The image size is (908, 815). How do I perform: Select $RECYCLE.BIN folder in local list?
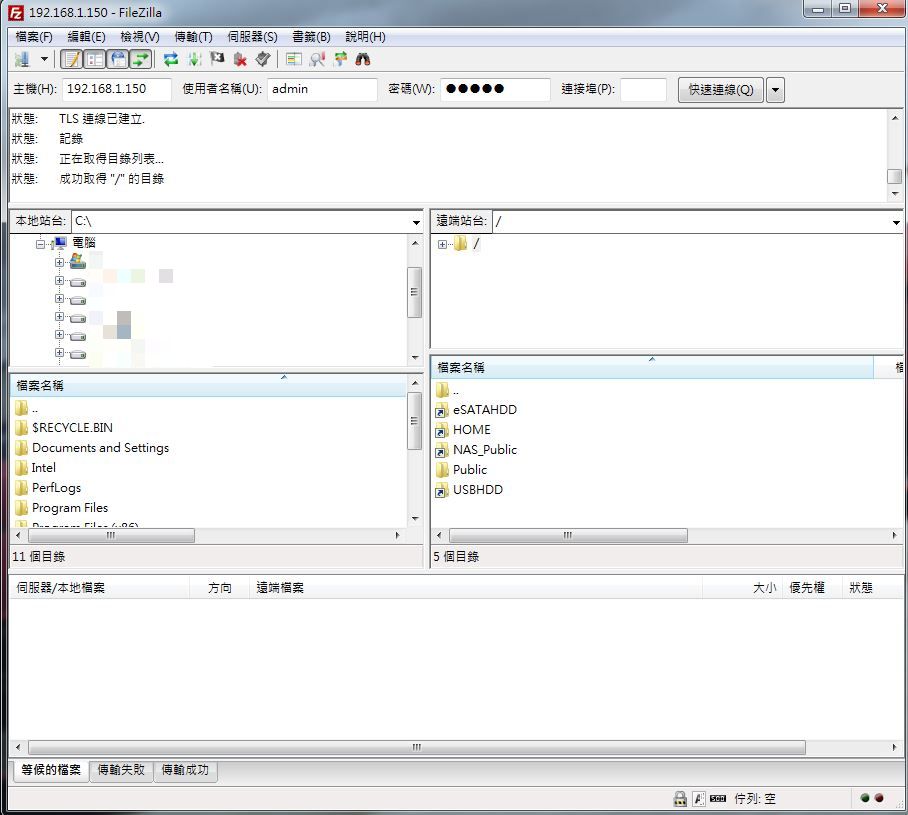72,427
